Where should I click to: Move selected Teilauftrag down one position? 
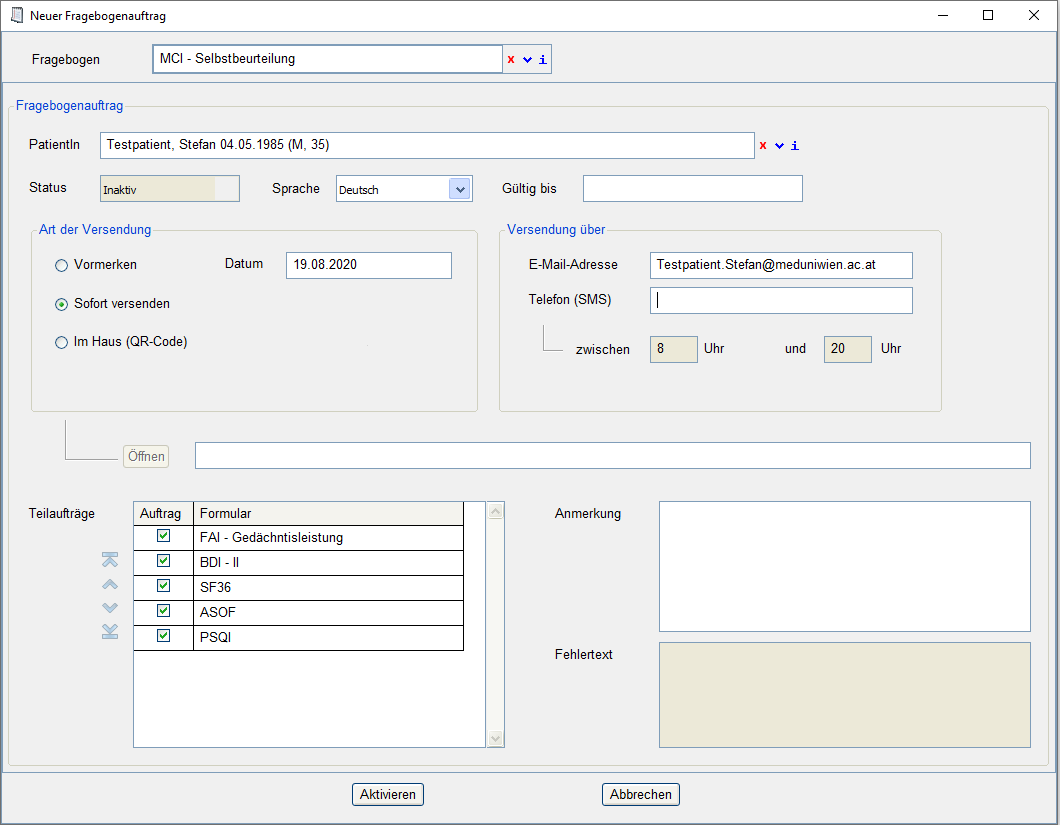click(110, 608)
